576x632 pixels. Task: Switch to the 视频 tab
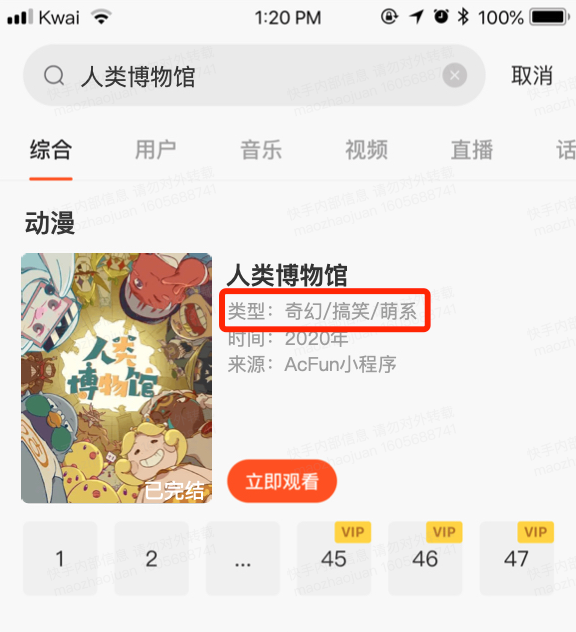tap(366, 150)
